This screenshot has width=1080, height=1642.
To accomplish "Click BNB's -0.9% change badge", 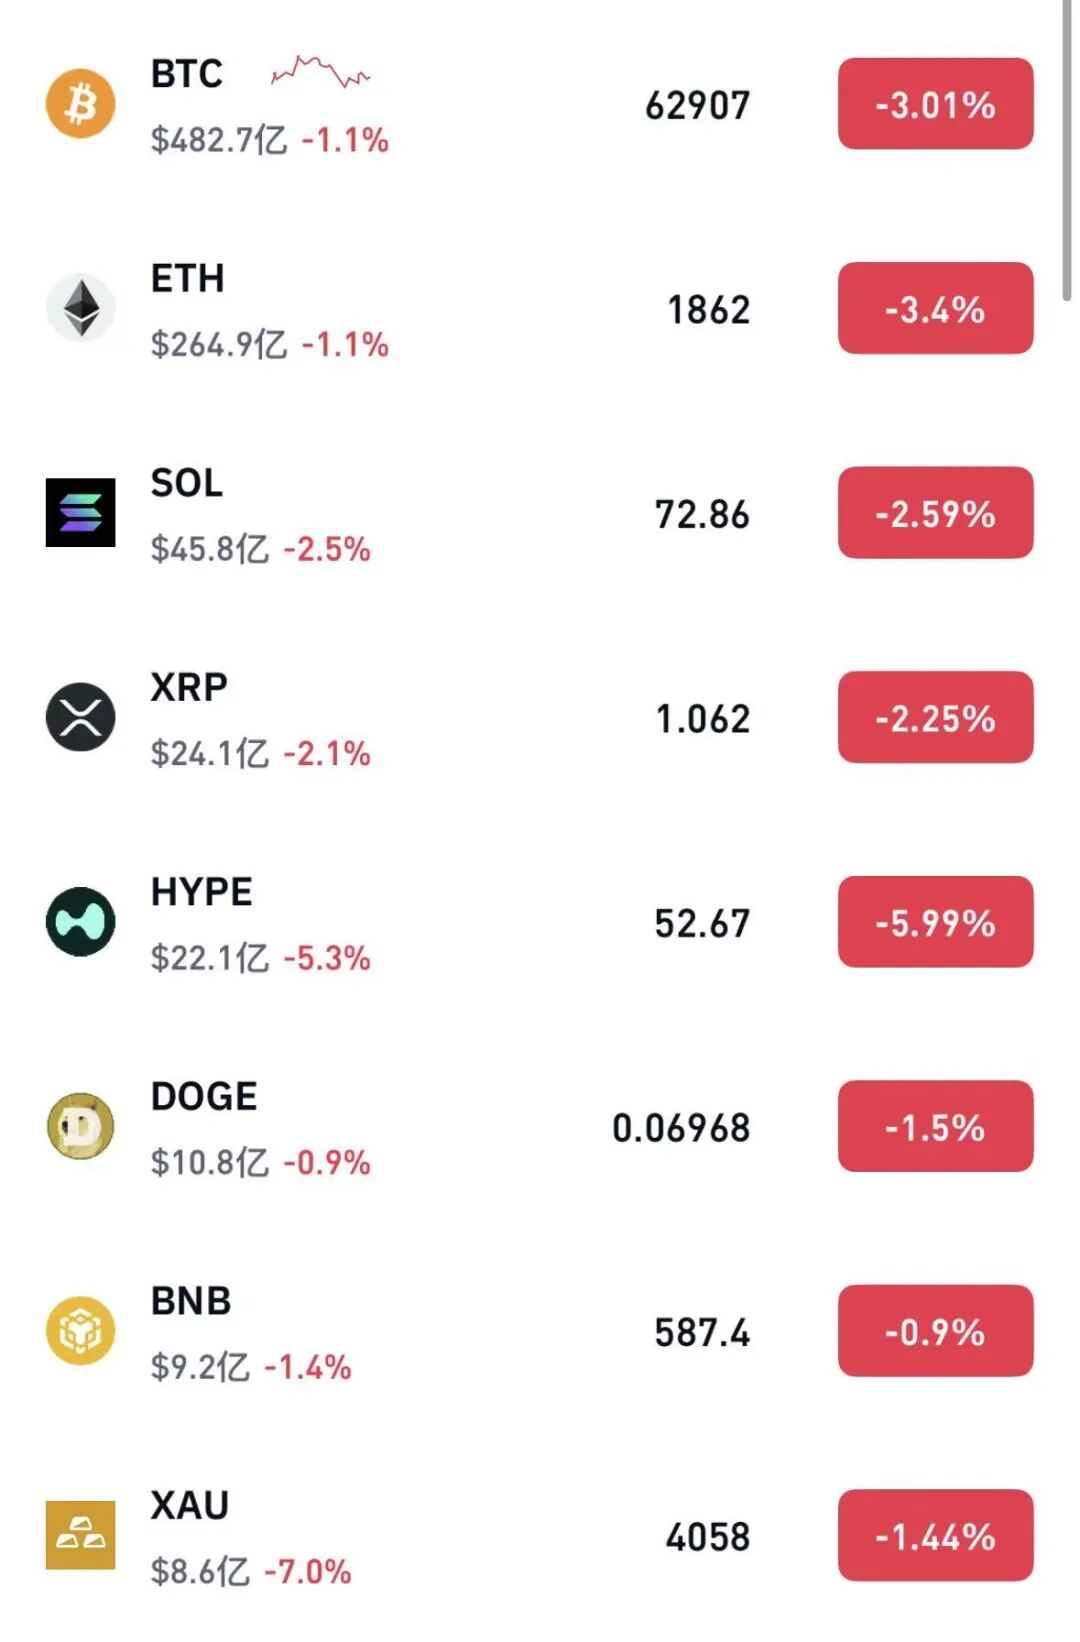I will pos(935,1331).
